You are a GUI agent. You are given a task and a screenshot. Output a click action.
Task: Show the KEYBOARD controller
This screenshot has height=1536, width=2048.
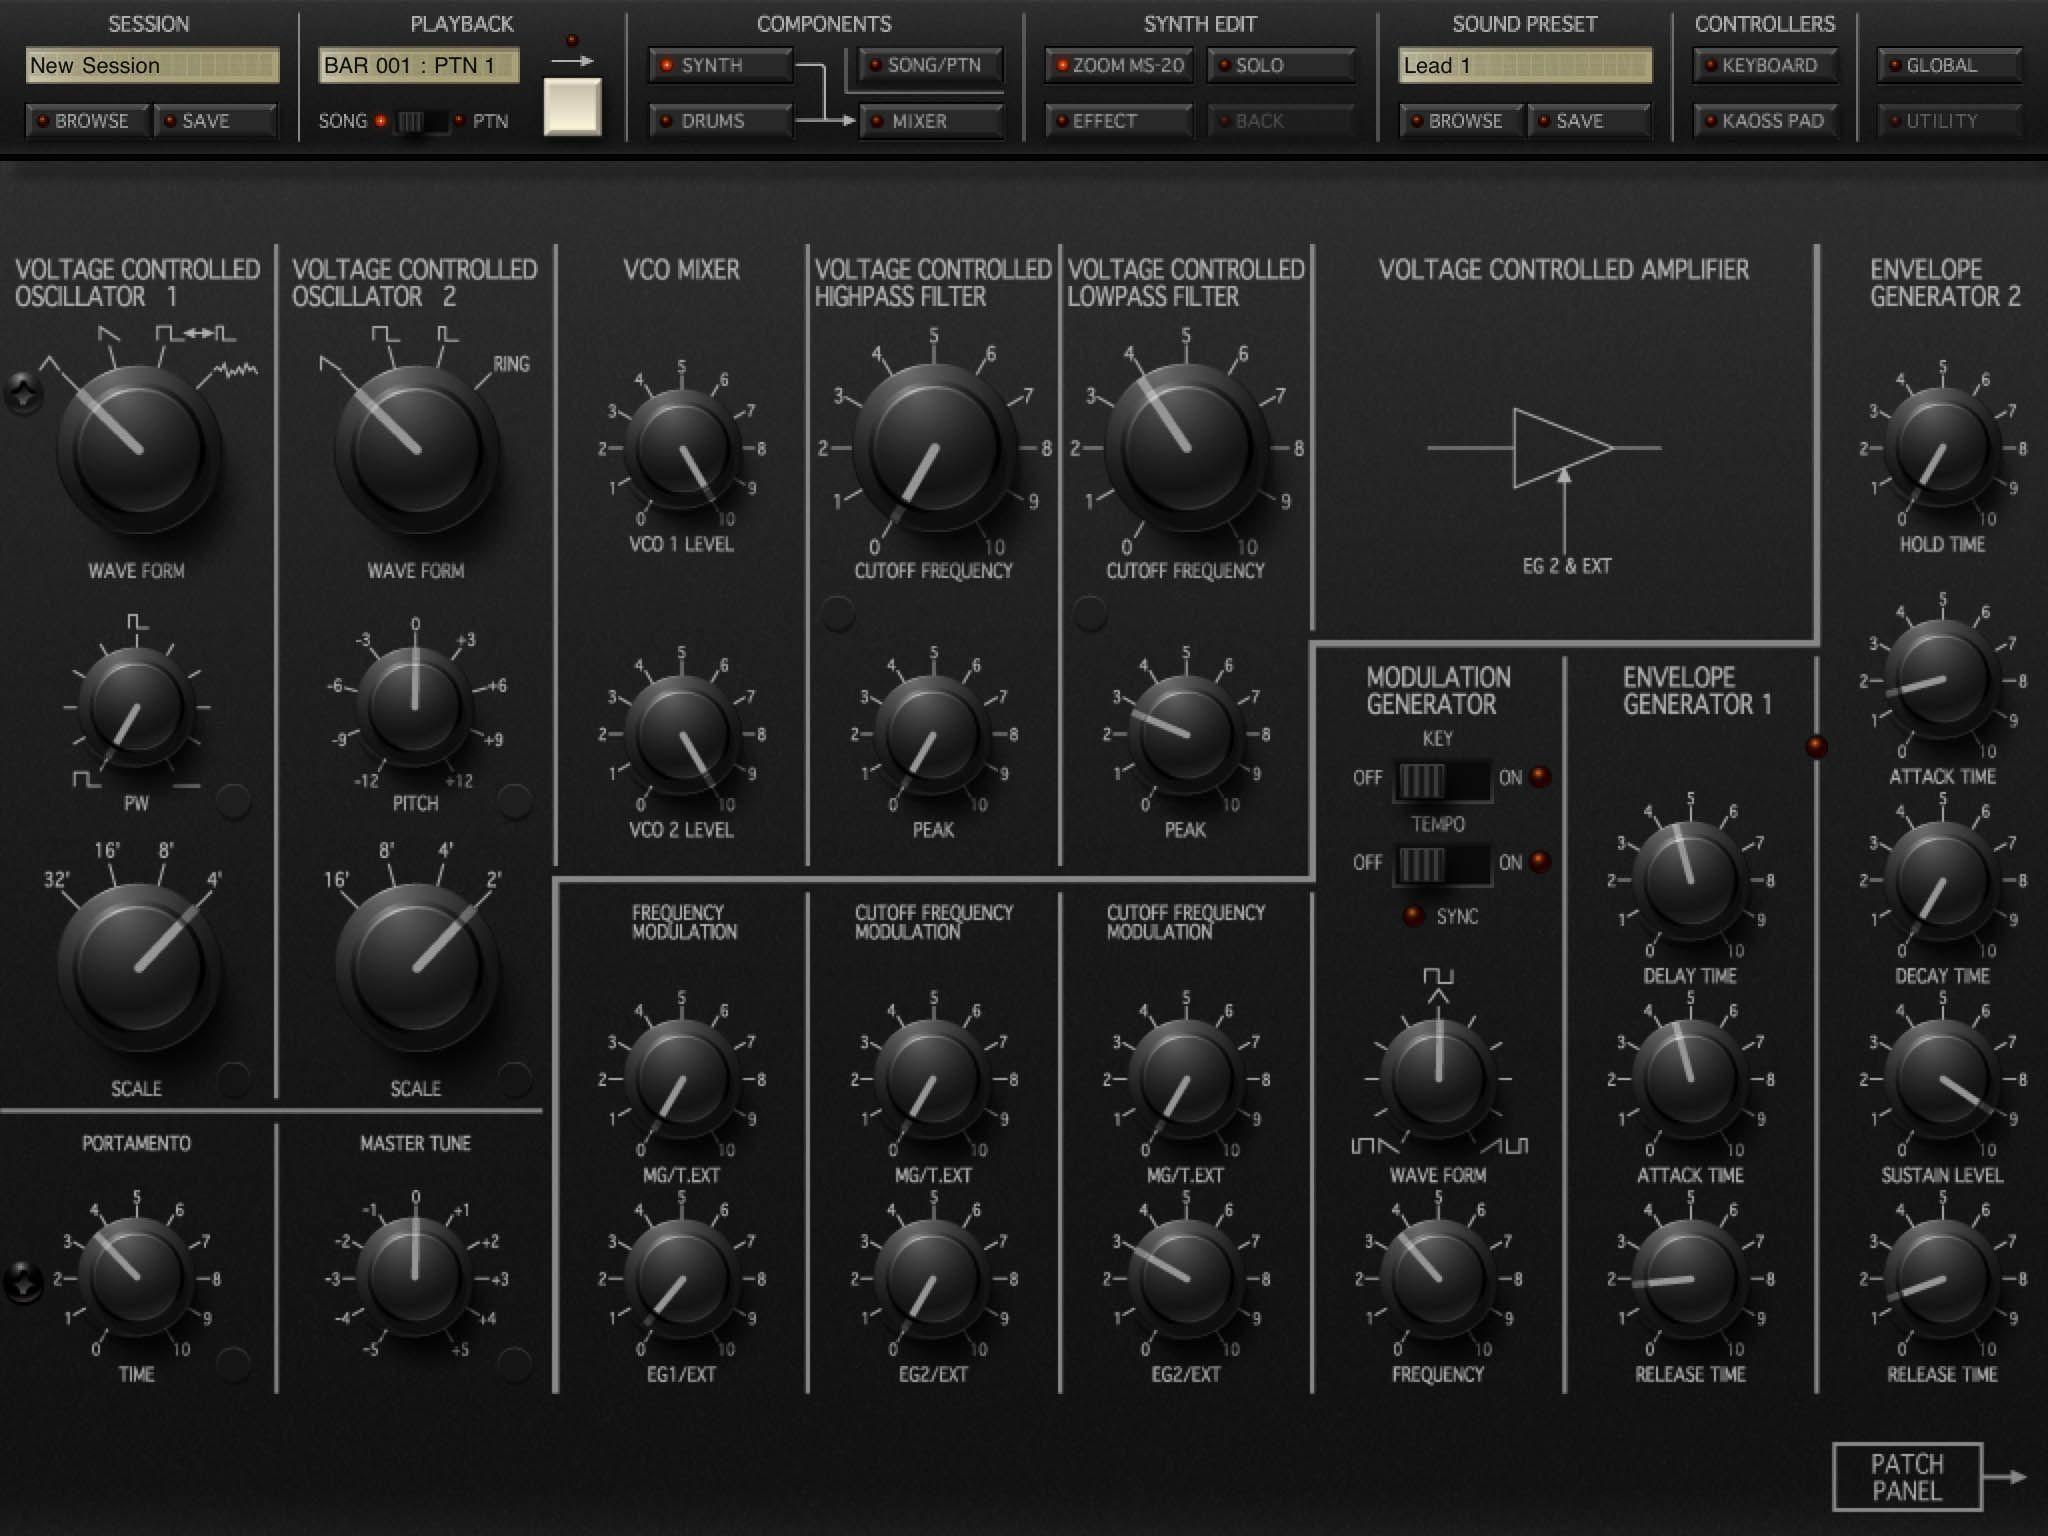point(1766,66)
